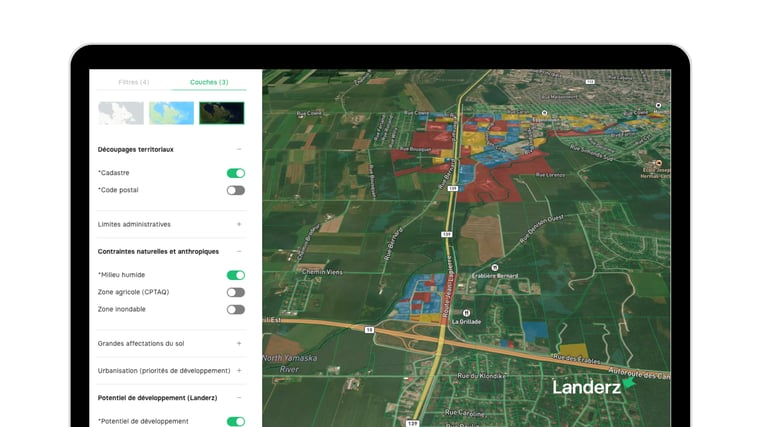The height and width of the screenshot is (427, 760).
Task: Switch to the Filtres (4) tab
Action: click(134, 82)
